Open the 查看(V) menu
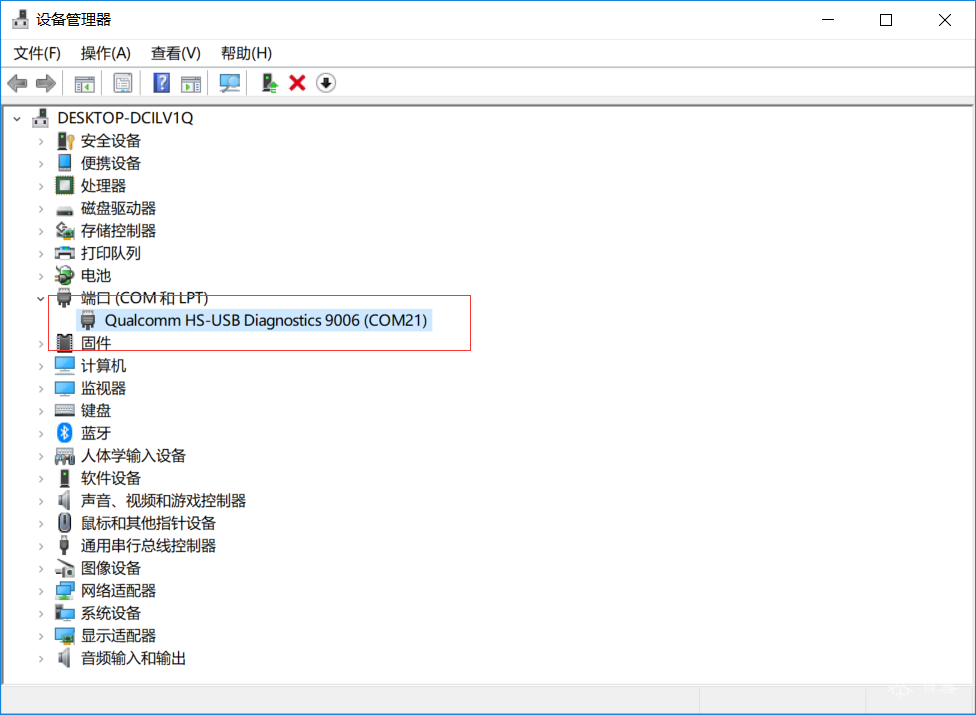The image size is (976, 715). tap(176, 54)
